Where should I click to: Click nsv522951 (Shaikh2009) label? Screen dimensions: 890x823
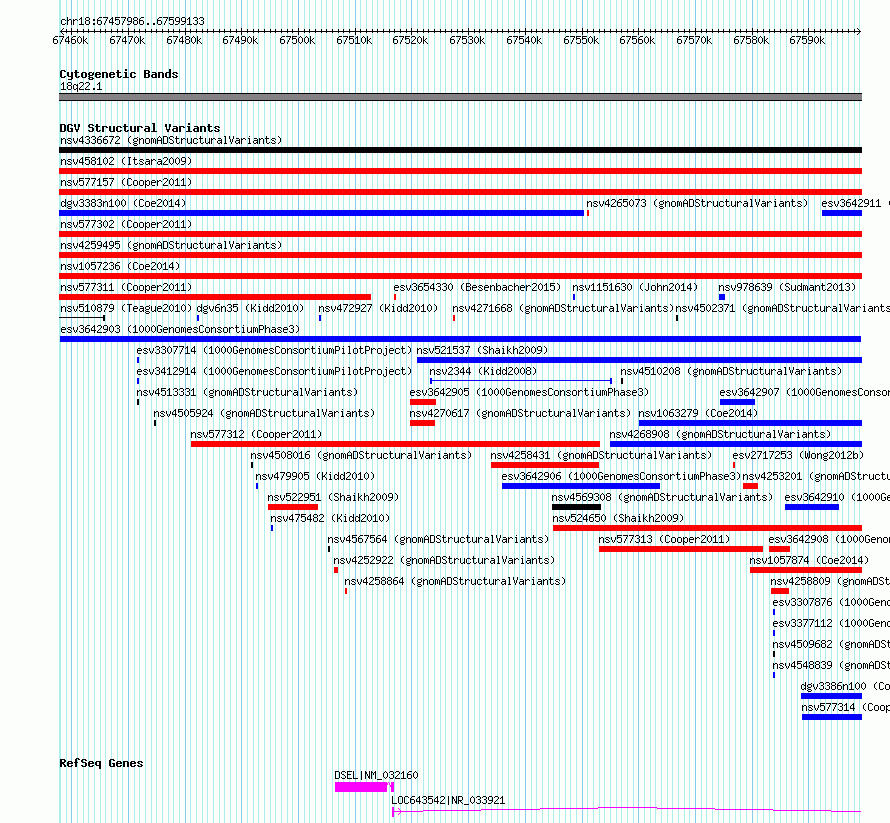333,497
